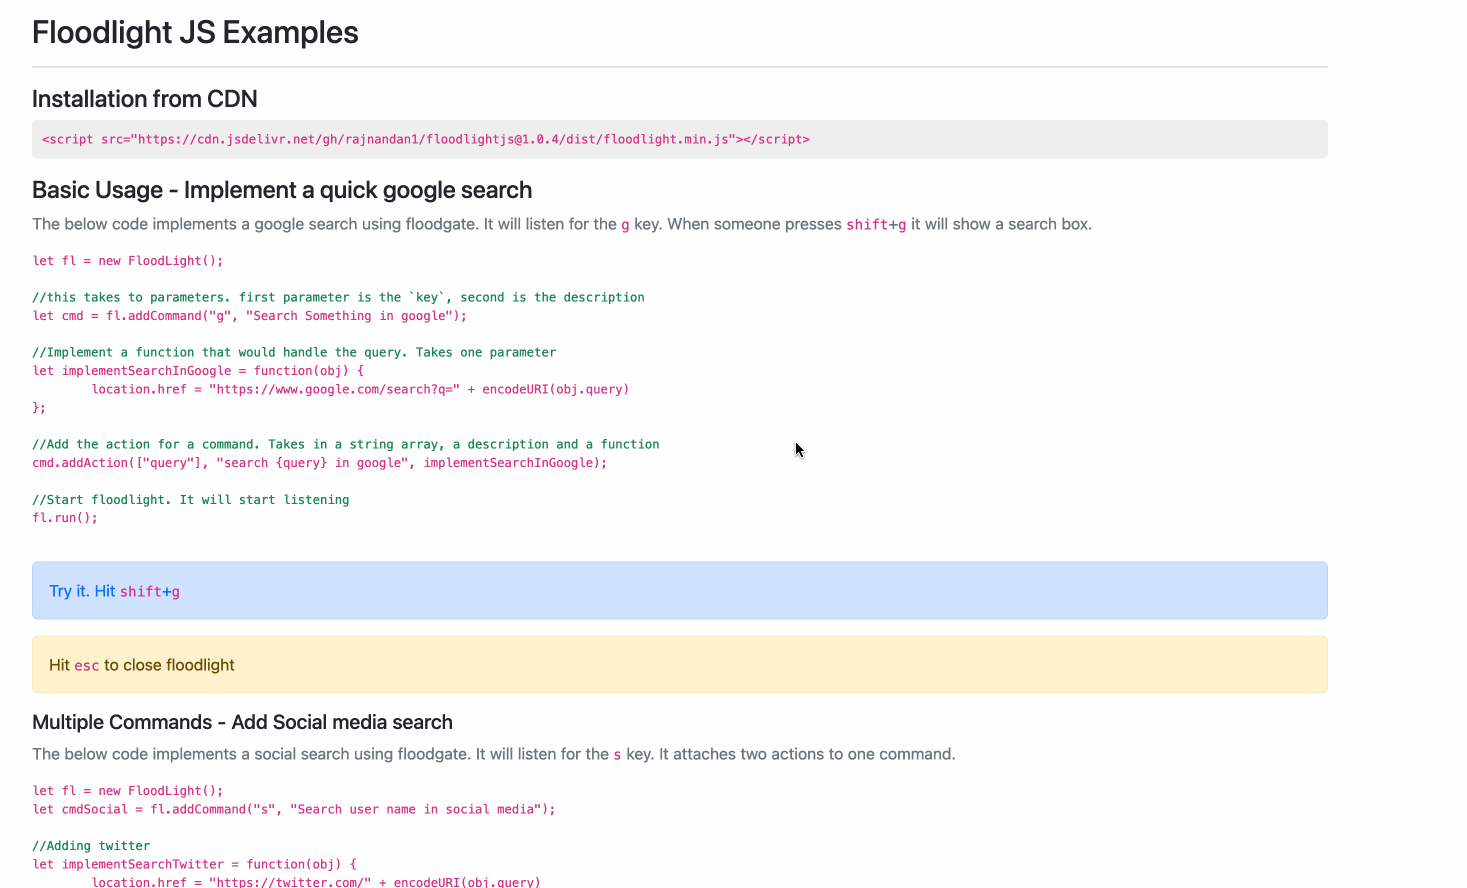This screenshot has width=1467, height=888.
Task: Click the comment '//Start floodlight. It will start listening'
Action: (191, 499)
